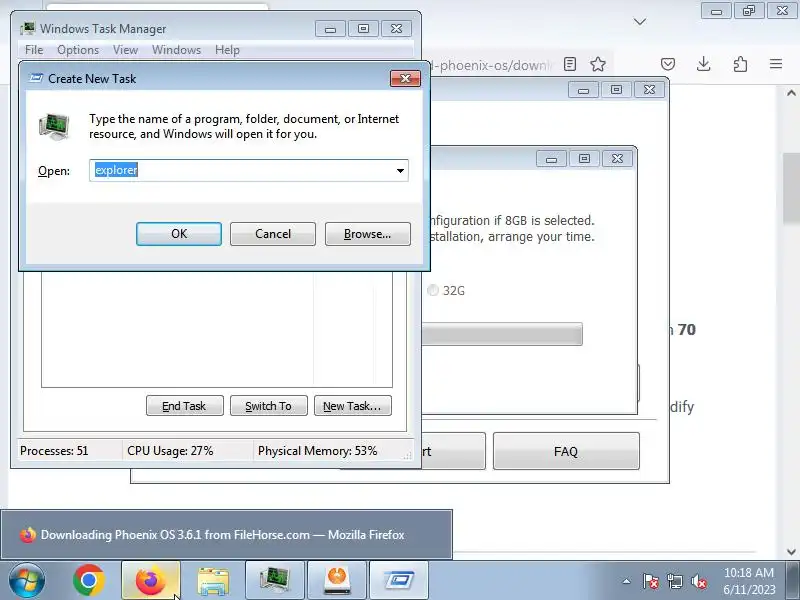Click the Browse... button
Viewport: 800px width, 600px height.
pyautogui.click(x=367, y=234)
